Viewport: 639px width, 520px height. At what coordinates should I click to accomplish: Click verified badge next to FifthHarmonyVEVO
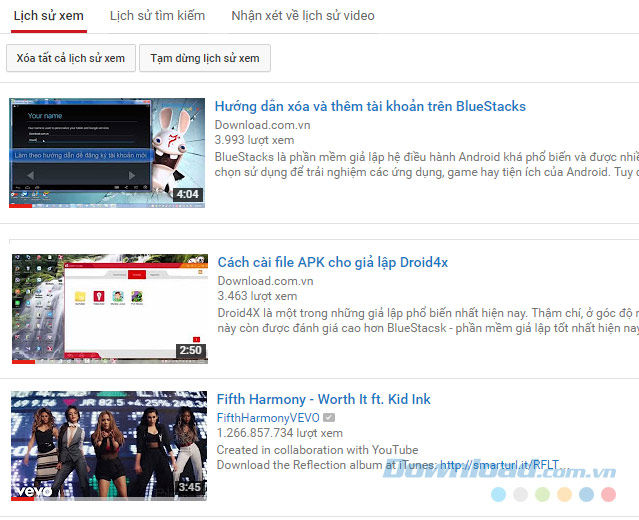[329, 418]
